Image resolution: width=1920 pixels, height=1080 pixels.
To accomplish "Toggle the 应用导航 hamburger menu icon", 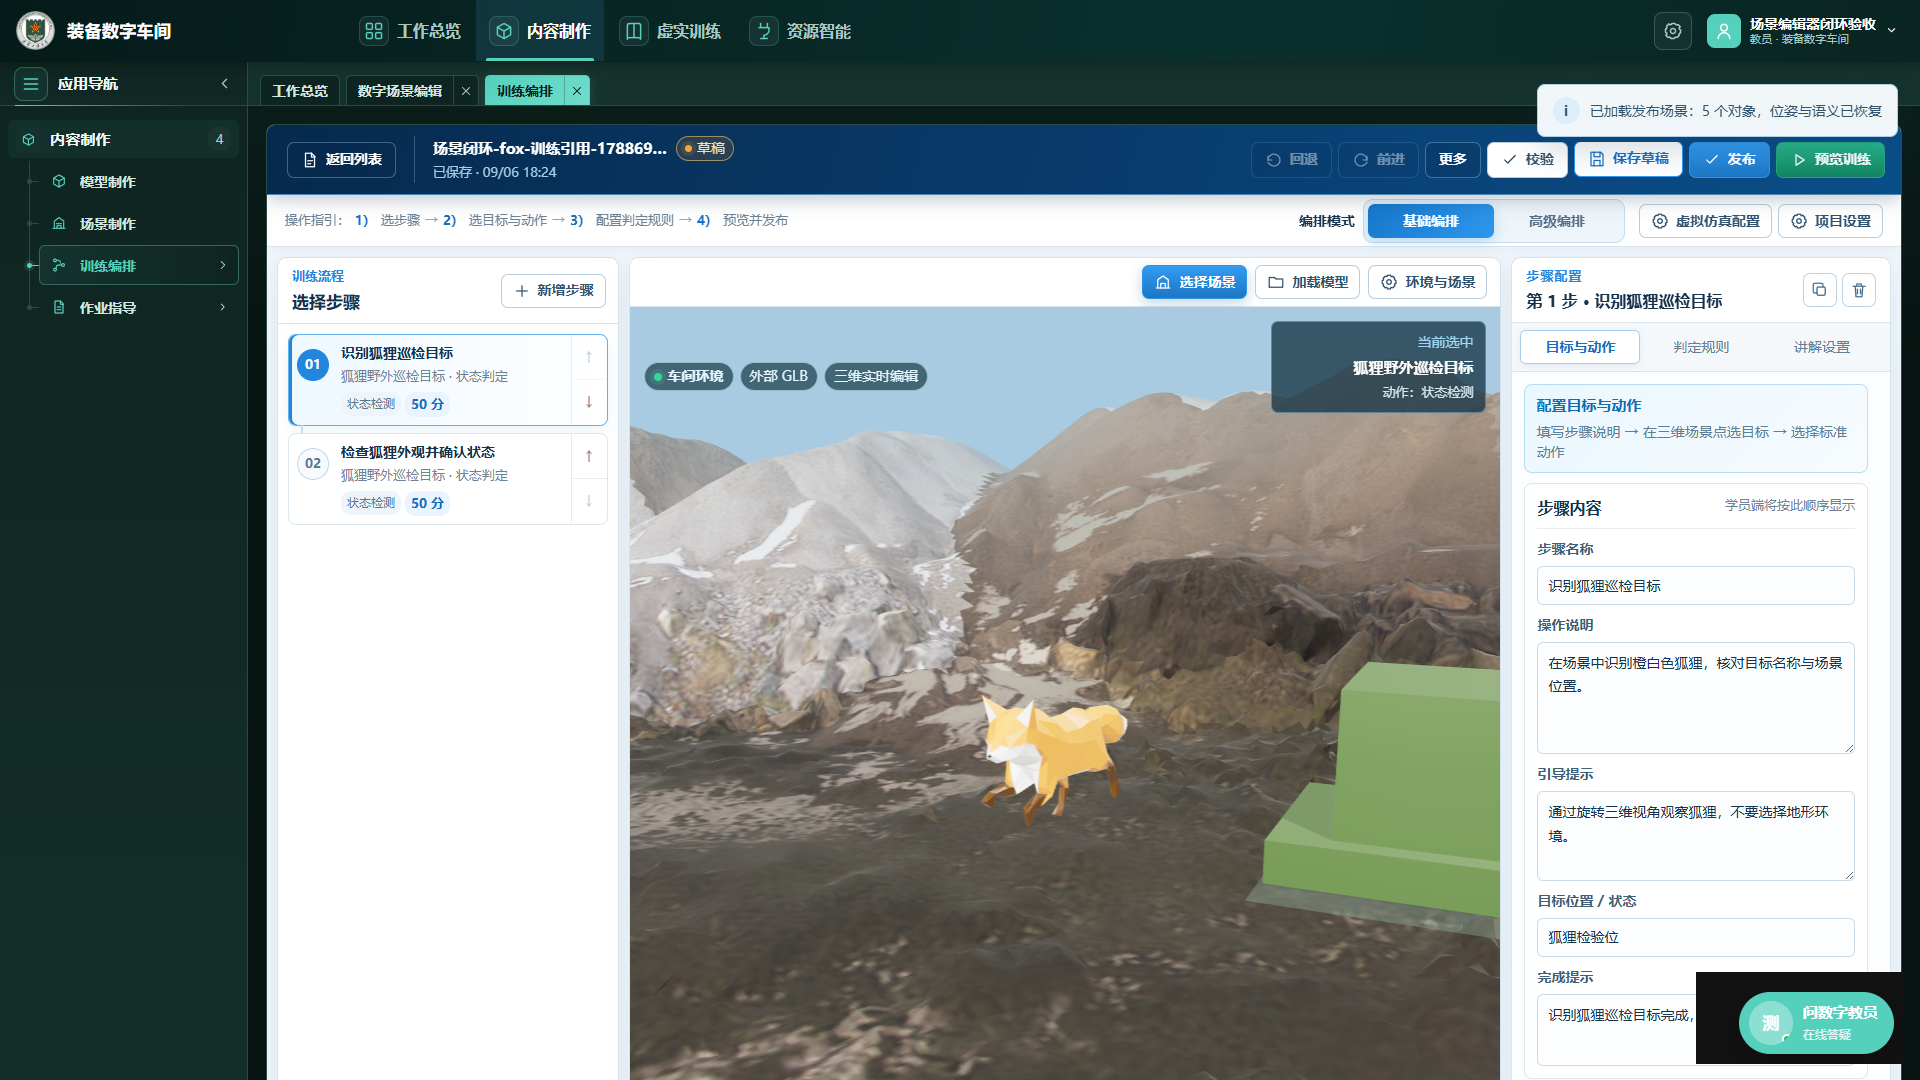I will pyautogui.click(x=31, y=84).
